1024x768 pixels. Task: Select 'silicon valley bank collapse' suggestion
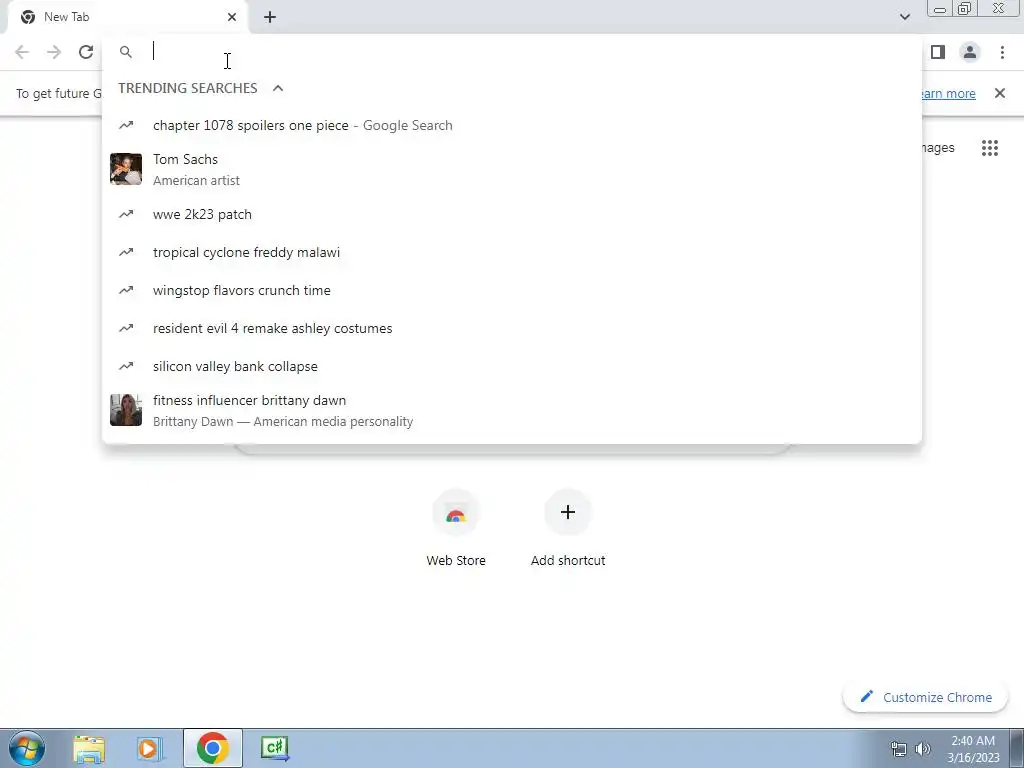512,366
